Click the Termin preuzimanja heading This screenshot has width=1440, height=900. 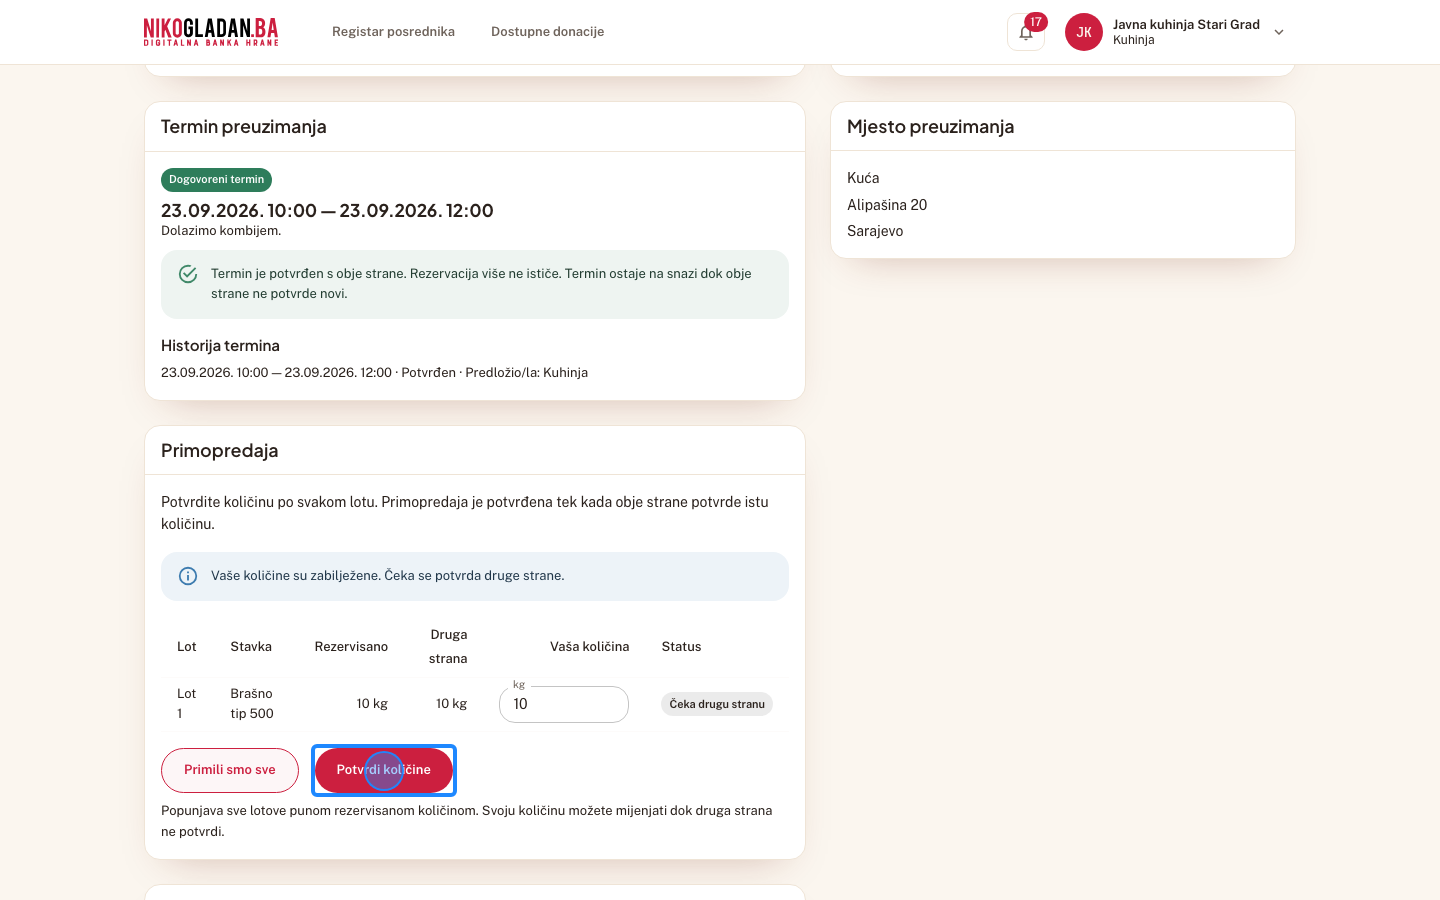coord(244,127)
